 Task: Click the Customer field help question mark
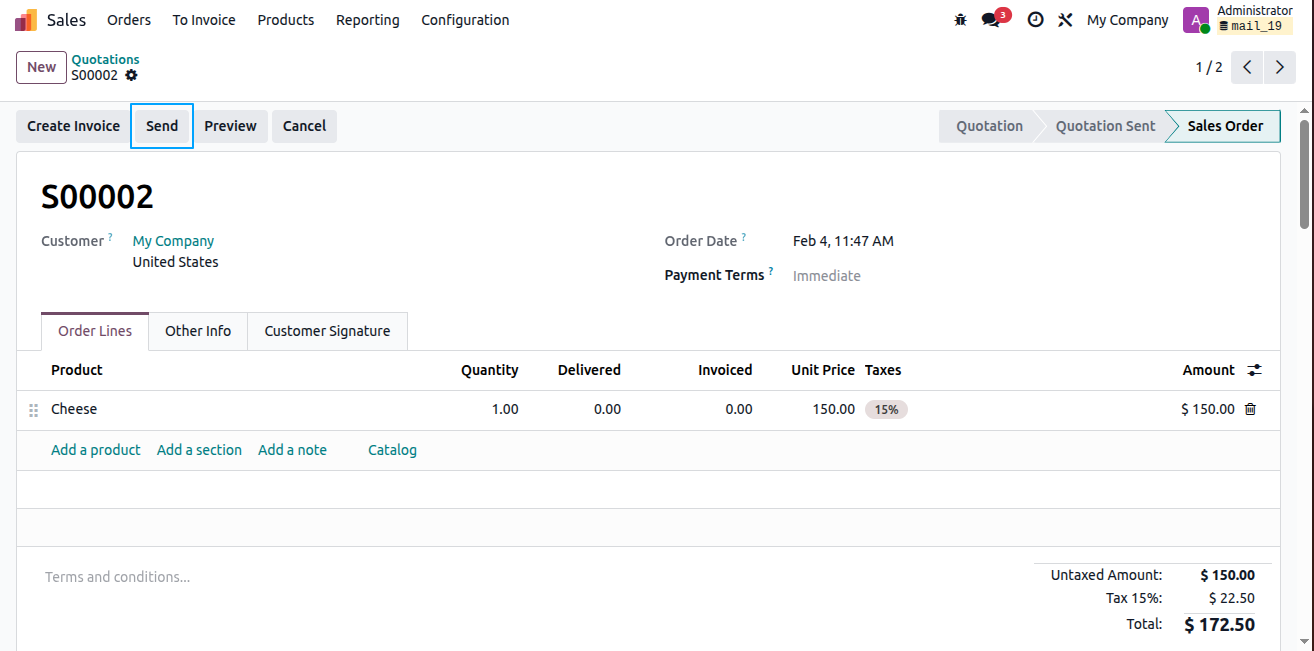(x=110, y=238)
